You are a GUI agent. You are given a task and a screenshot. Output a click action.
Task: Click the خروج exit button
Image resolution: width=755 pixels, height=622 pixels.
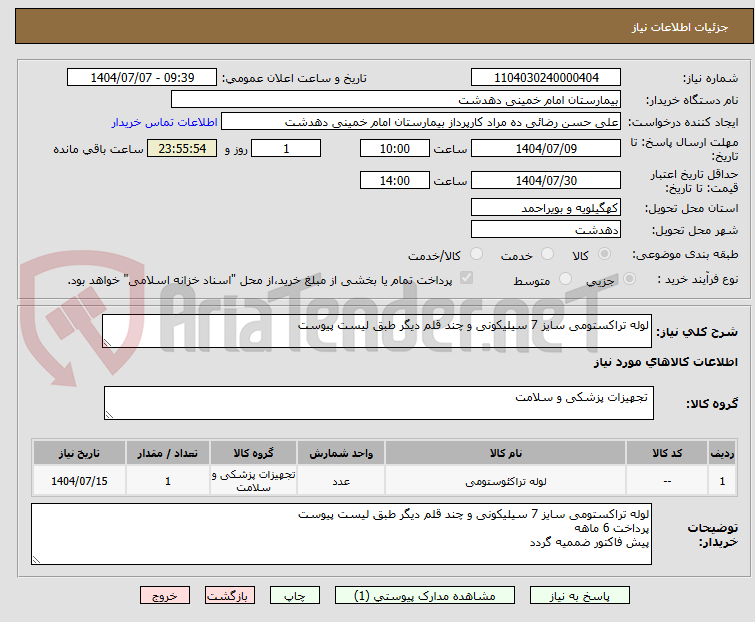(x=165, y=596)
